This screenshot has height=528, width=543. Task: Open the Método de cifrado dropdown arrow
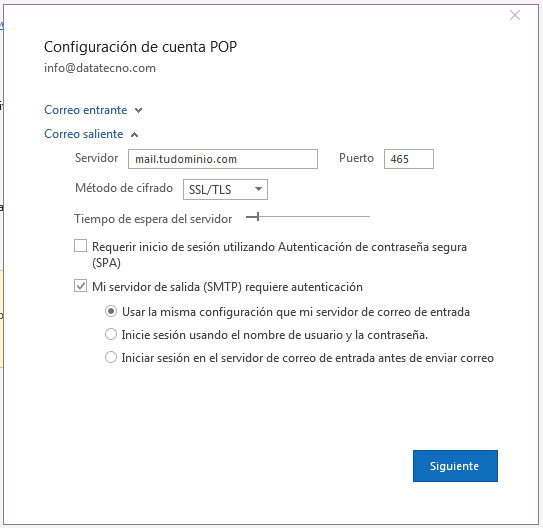click(x=258, y=189)
